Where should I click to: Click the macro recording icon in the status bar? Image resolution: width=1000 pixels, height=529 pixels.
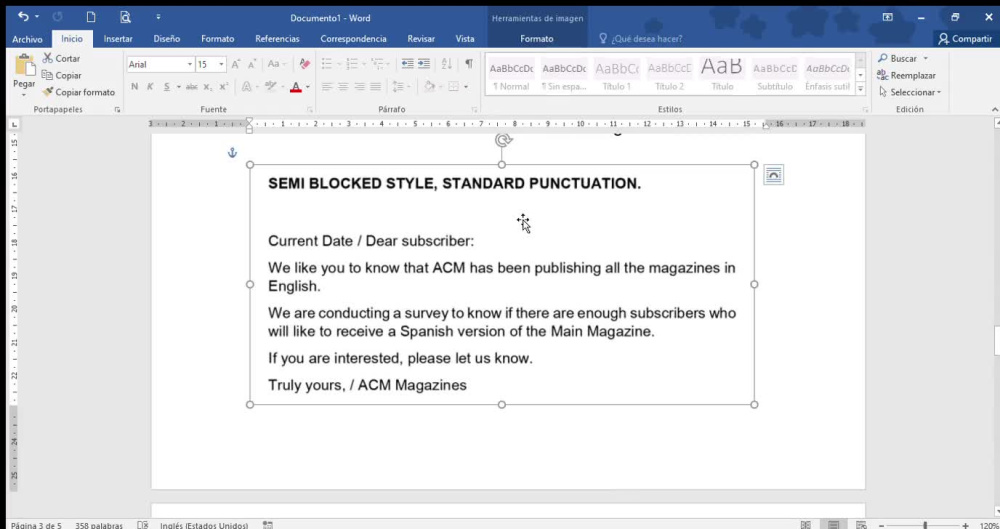(x=268, y=525)
